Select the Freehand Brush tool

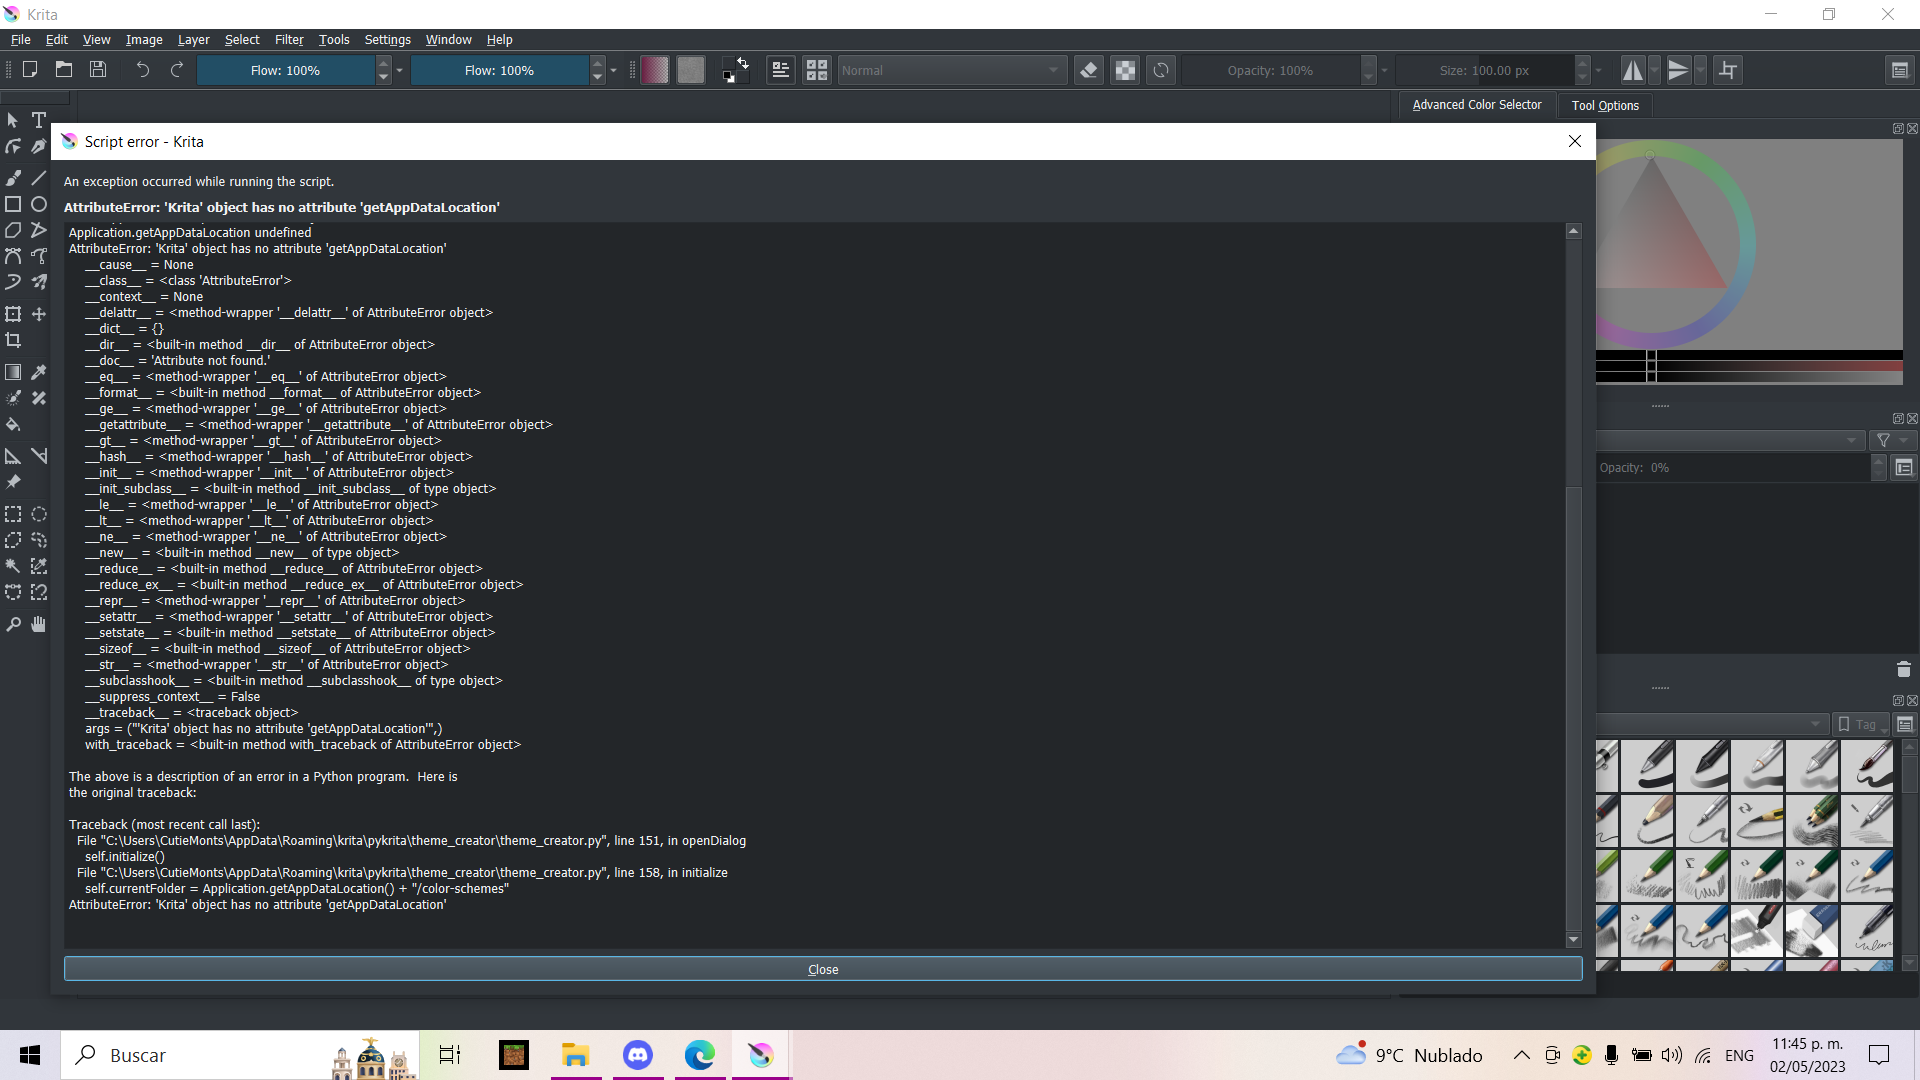point(13,178)
